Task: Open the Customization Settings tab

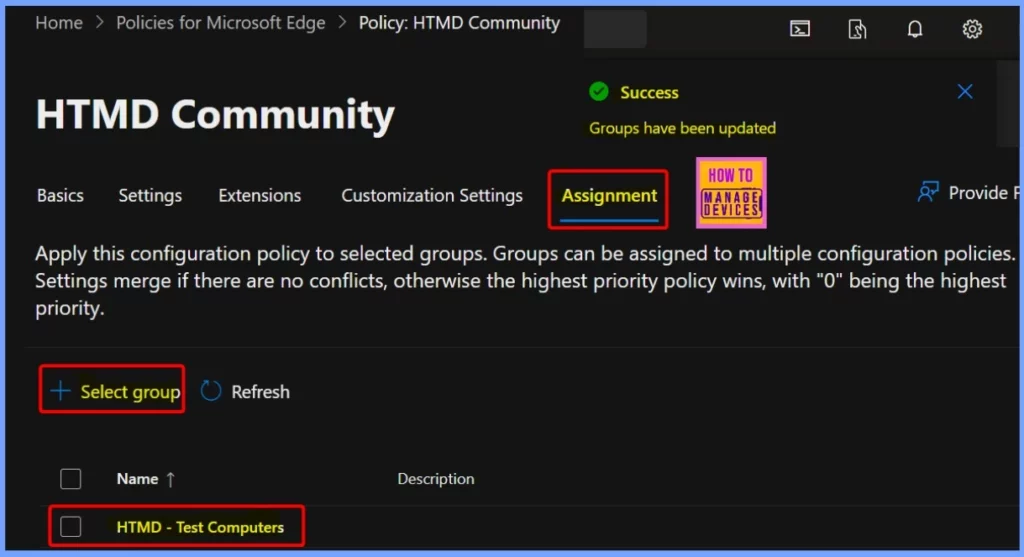Action: tap(432, 195)
